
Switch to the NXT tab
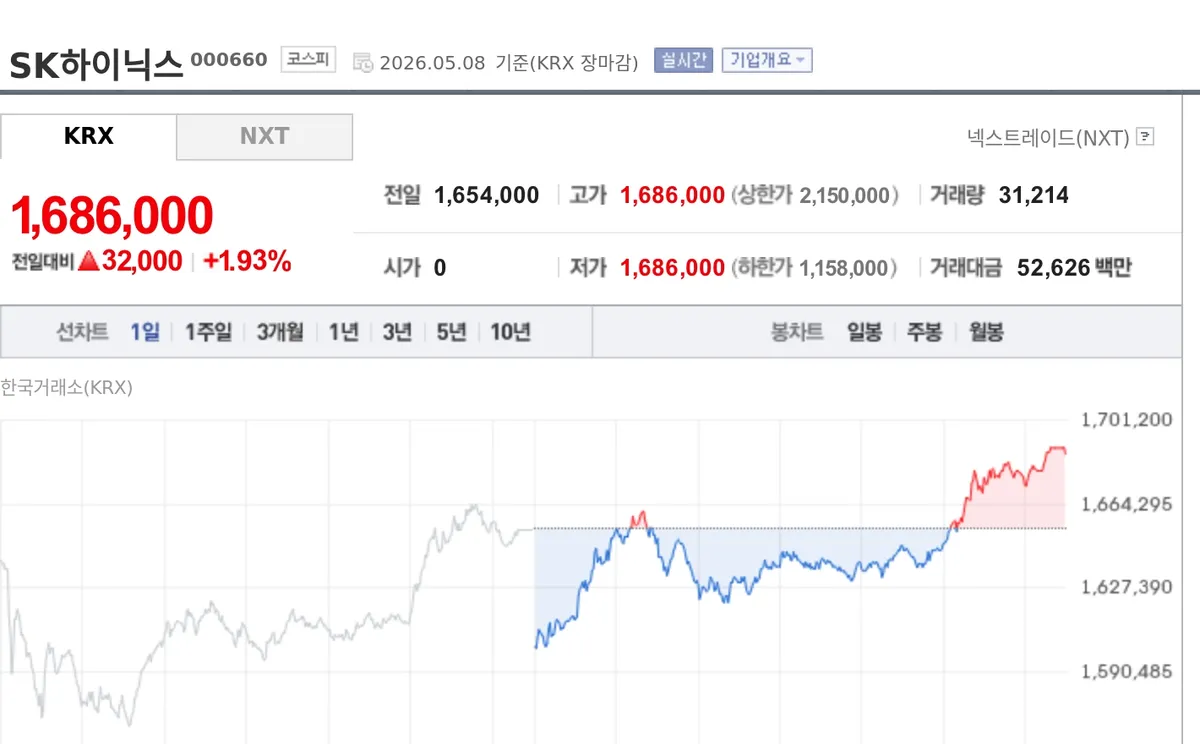[265, 136]
